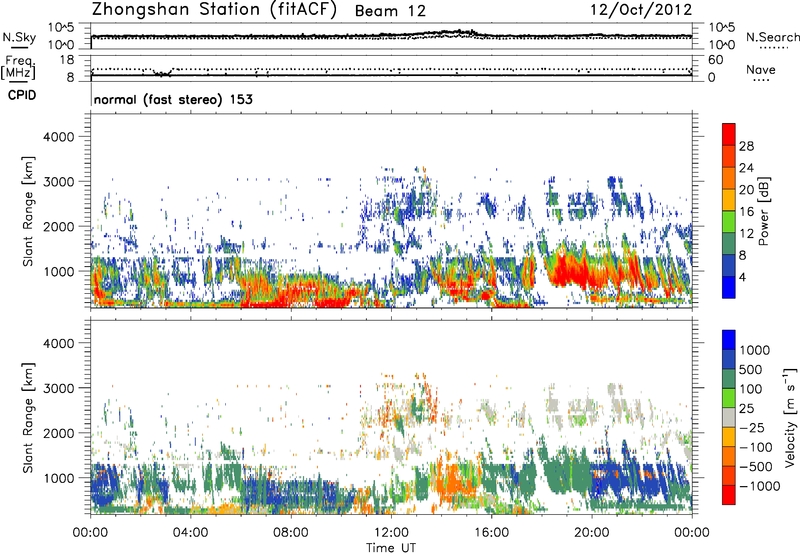This screenshot has width=800, height=554.
Task: Click the 12 label on Power colorbar
Action: click(x=746, y=234)
